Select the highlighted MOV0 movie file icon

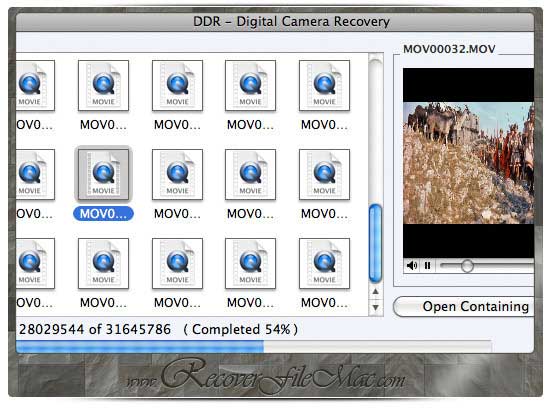(x=103, y=174)
